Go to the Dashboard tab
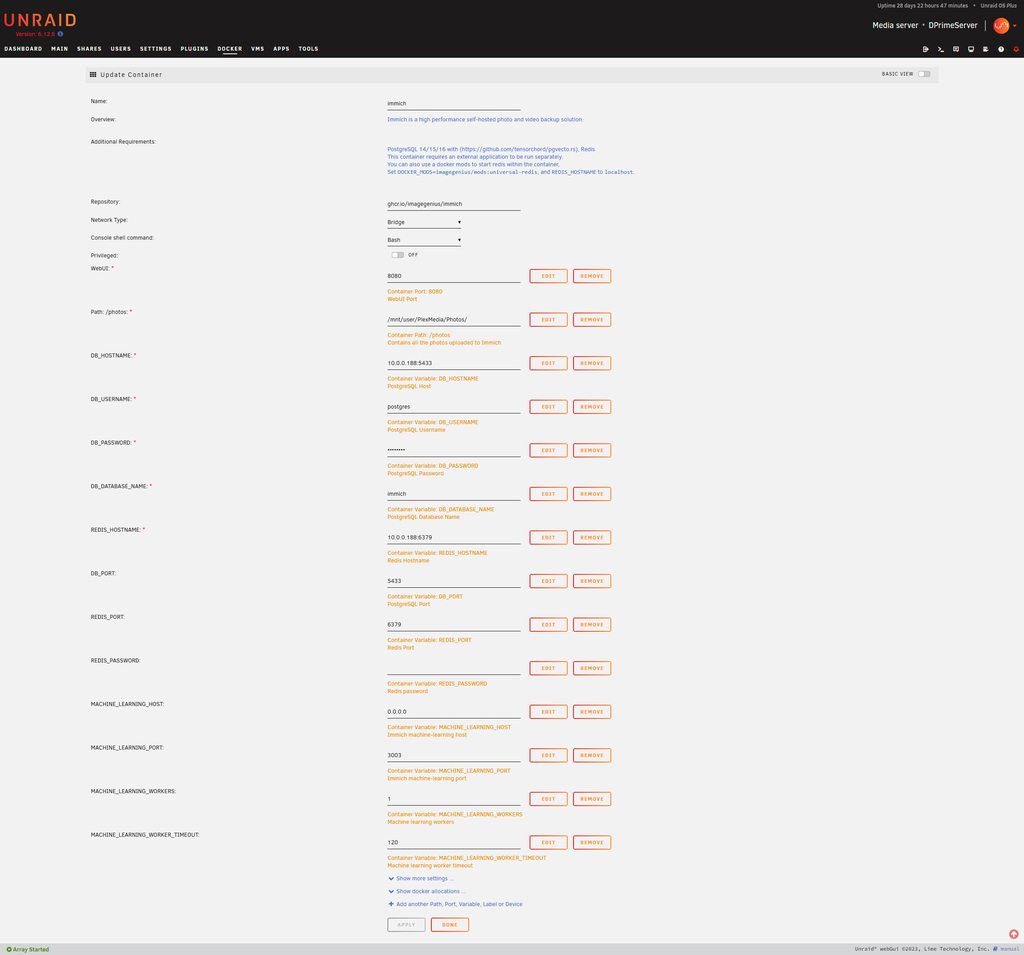1024x955 pixels. tap(23, 49)
